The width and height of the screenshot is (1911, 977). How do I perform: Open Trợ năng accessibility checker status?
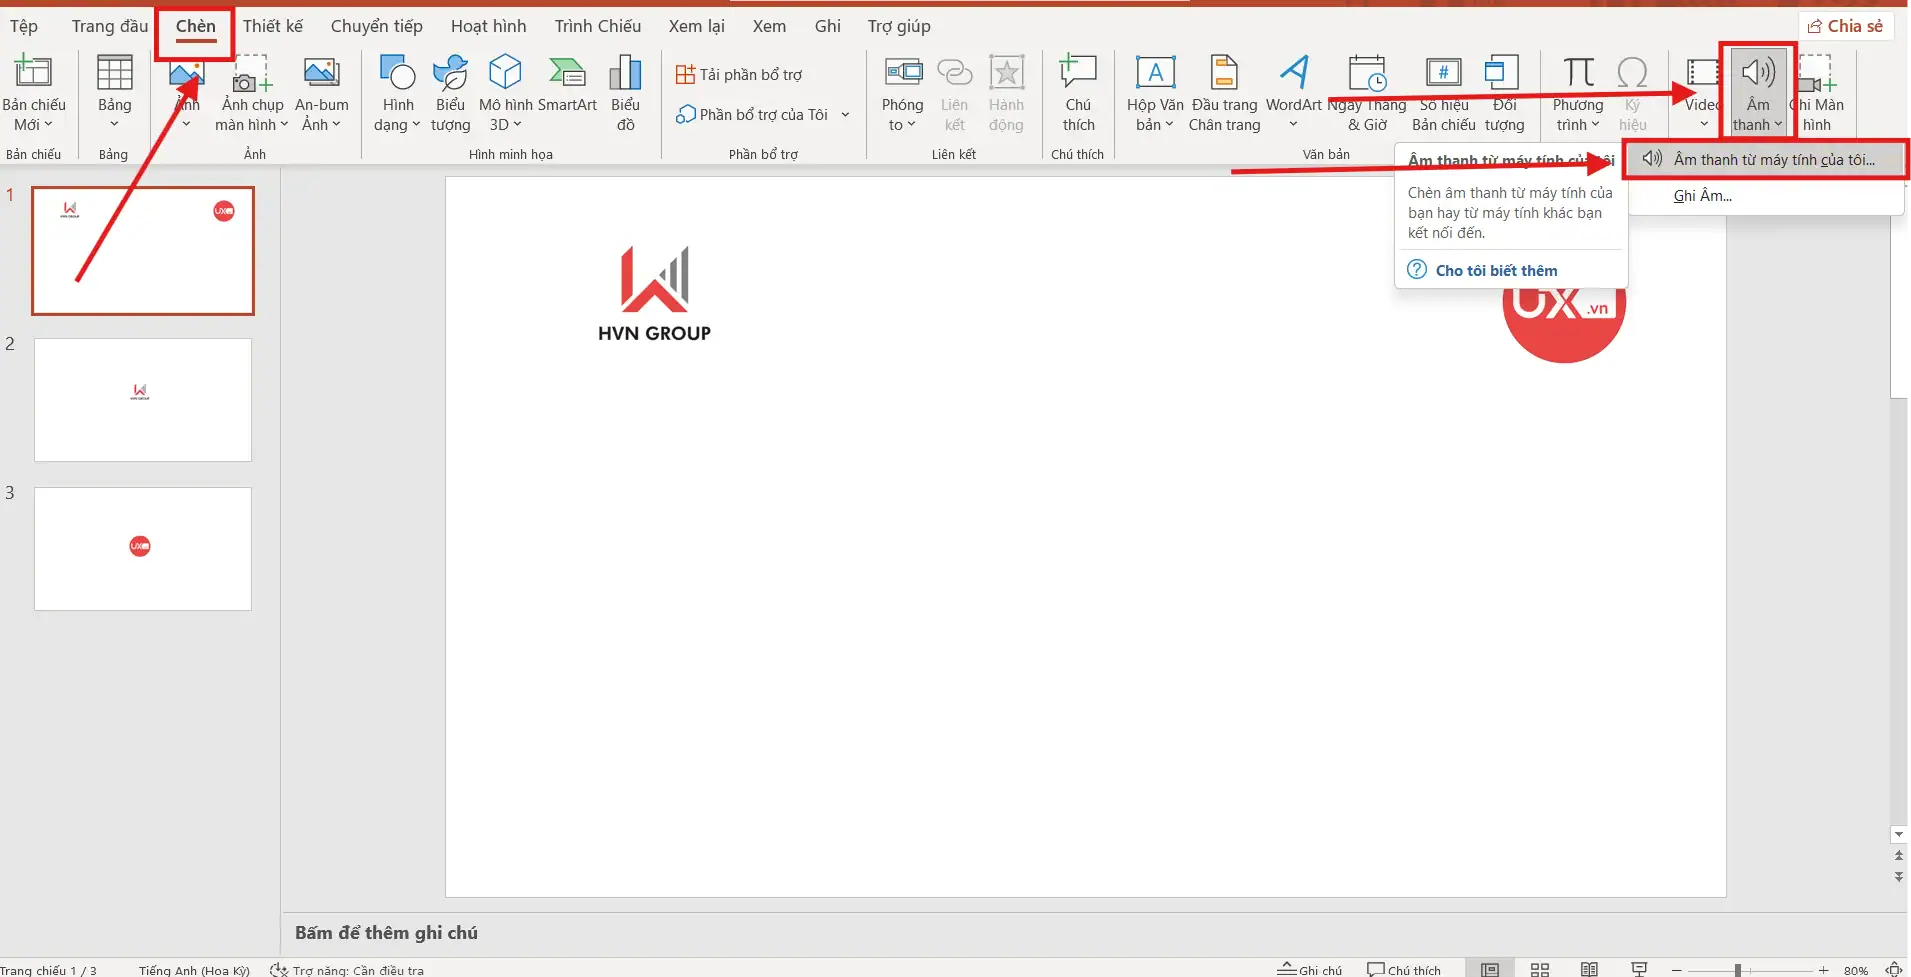click(x=347, y=970)
